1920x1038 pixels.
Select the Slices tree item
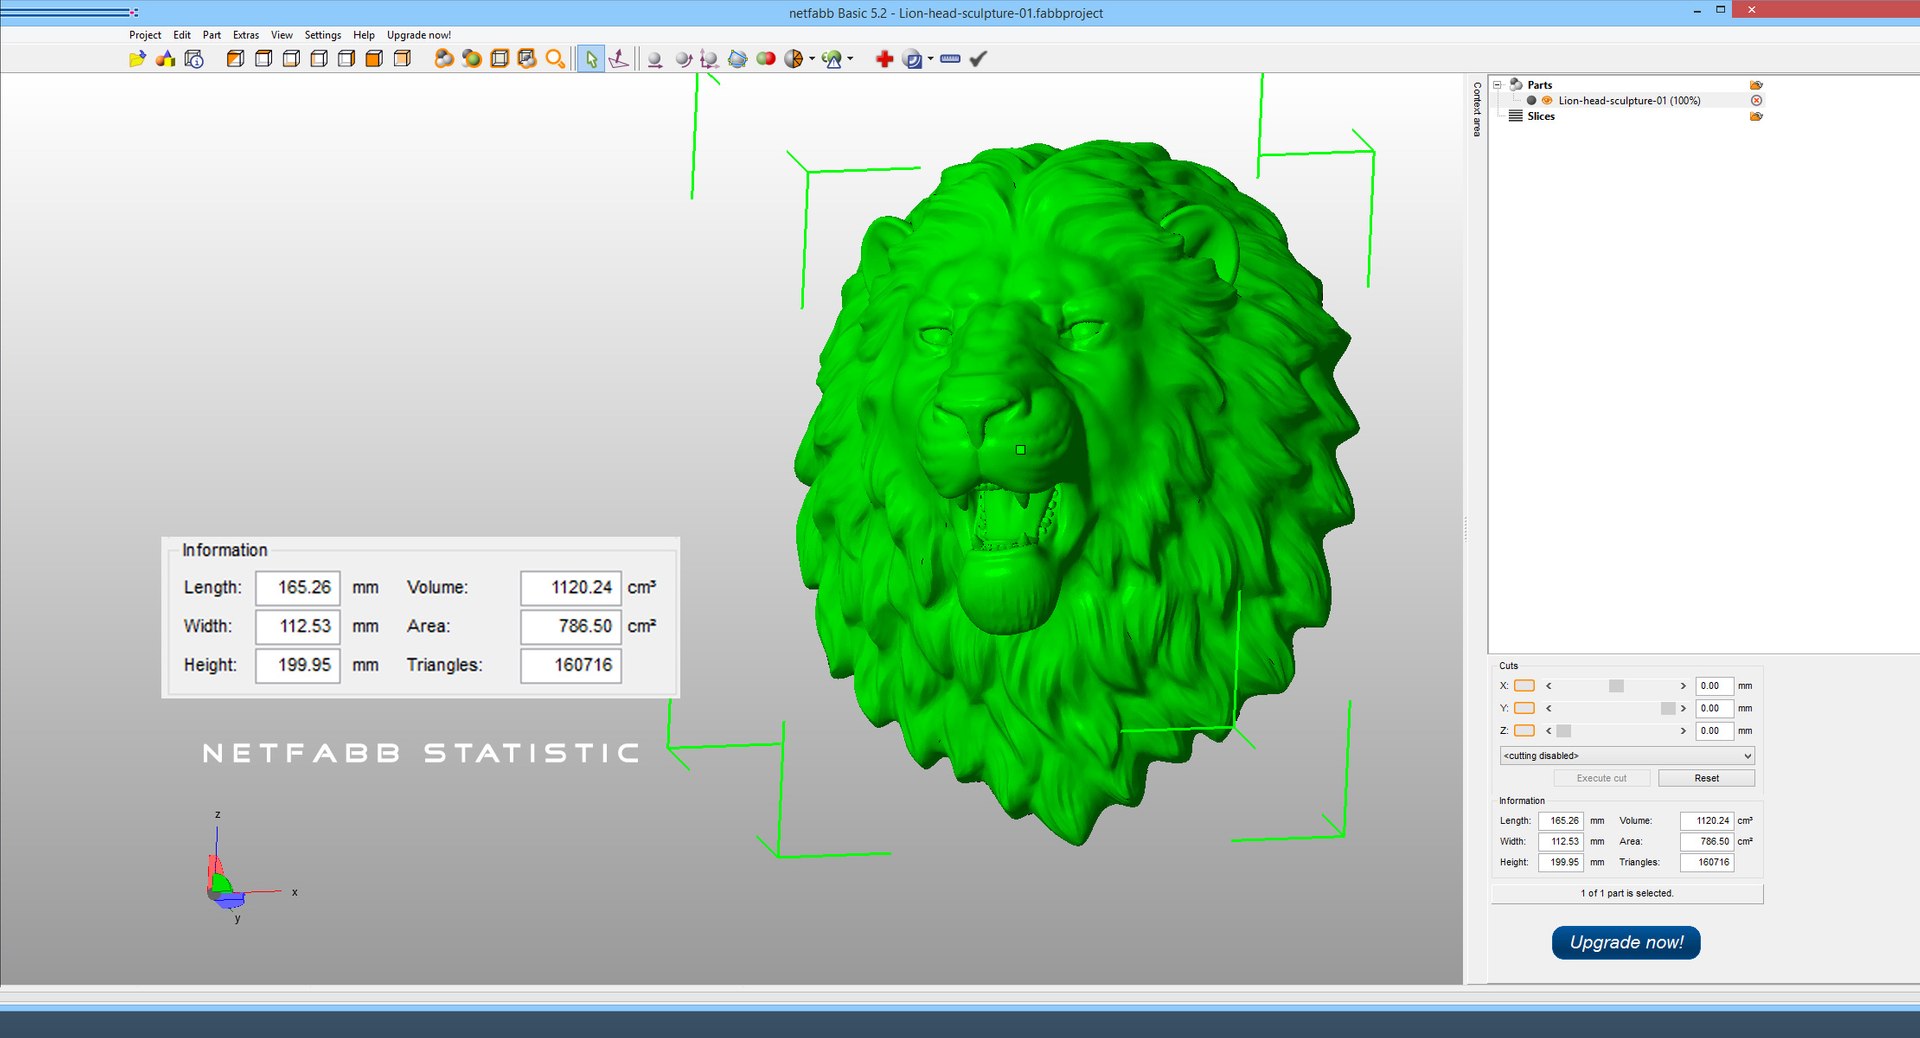point(1541,117)
